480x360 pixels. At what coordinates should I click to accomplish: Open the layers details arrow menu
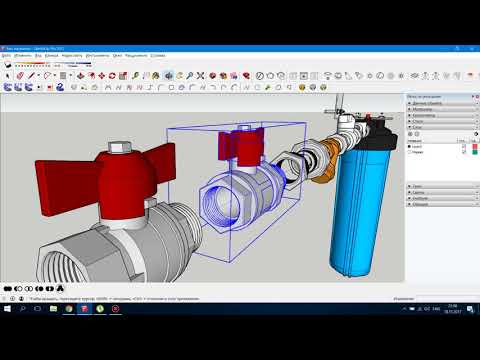click(x=476, y=134)
